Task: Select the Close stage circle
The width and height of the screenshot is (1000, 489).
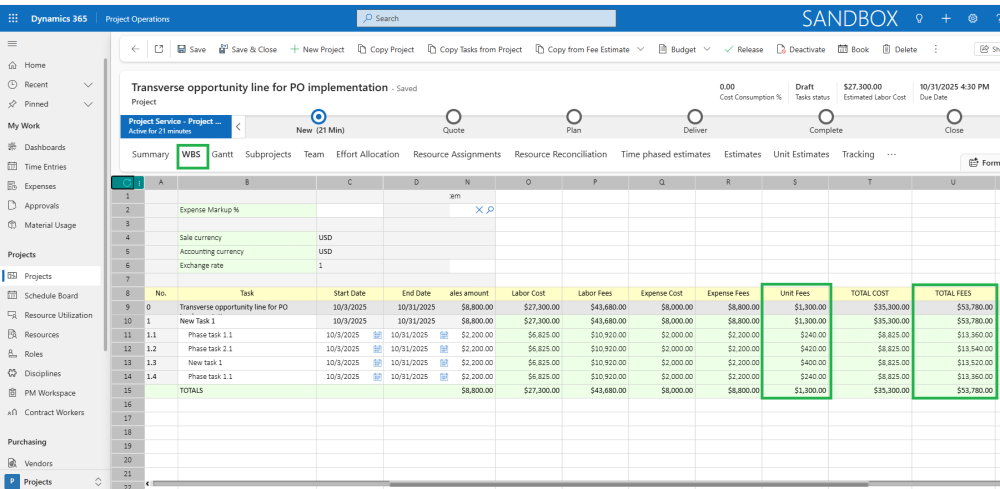Action: click(954, 117)
